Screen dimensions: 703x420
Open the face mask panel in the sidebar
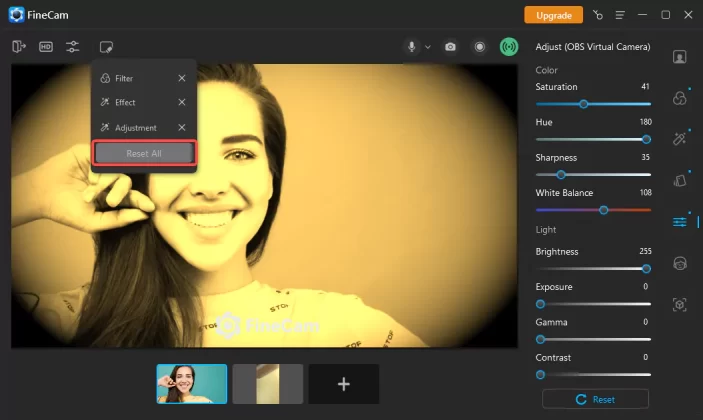point(680,263)
